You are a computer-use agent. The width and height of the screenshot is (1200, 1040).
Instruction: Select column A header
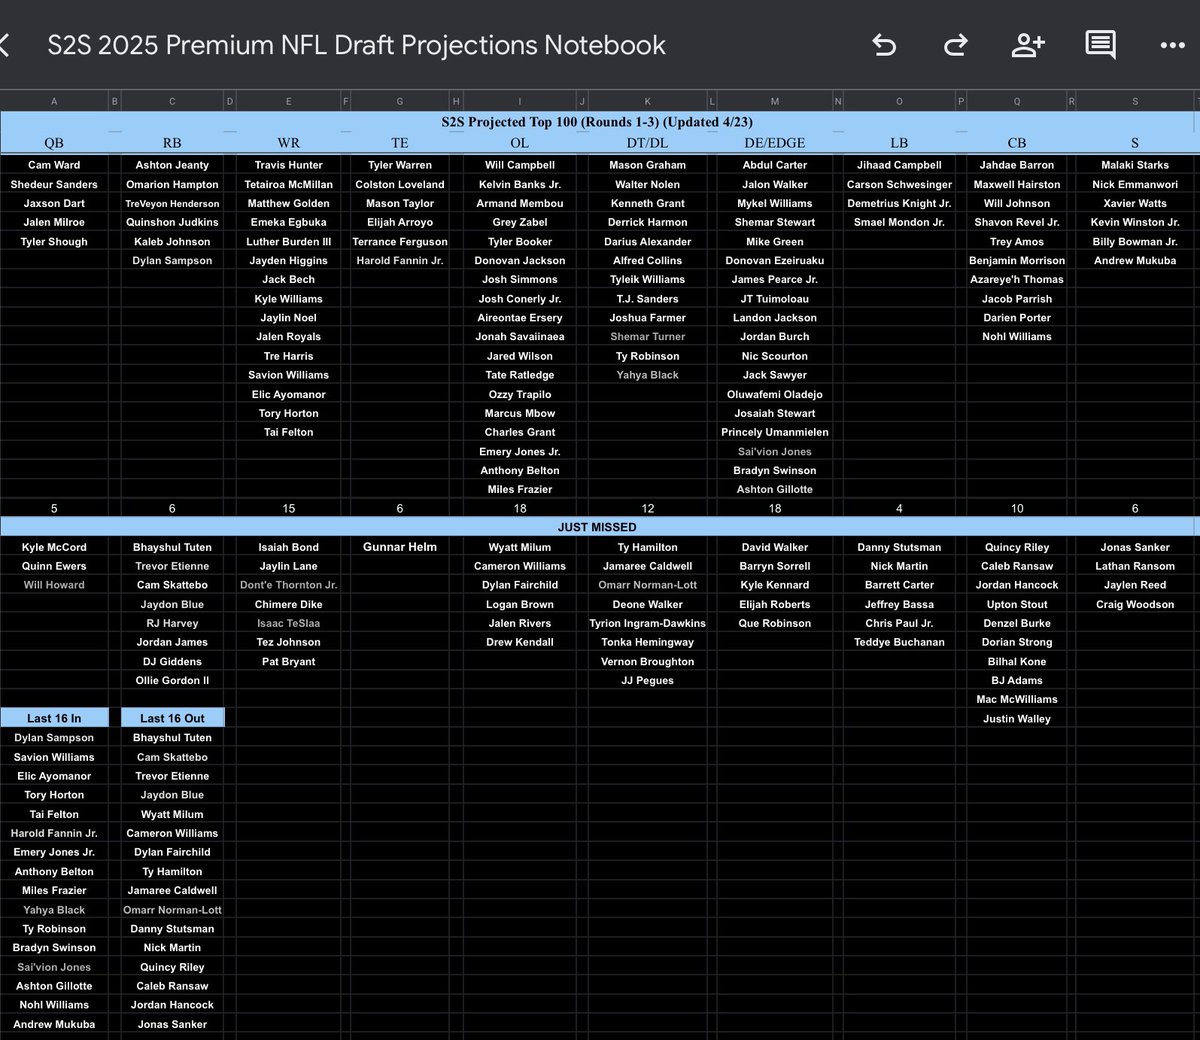pos(54,101)
